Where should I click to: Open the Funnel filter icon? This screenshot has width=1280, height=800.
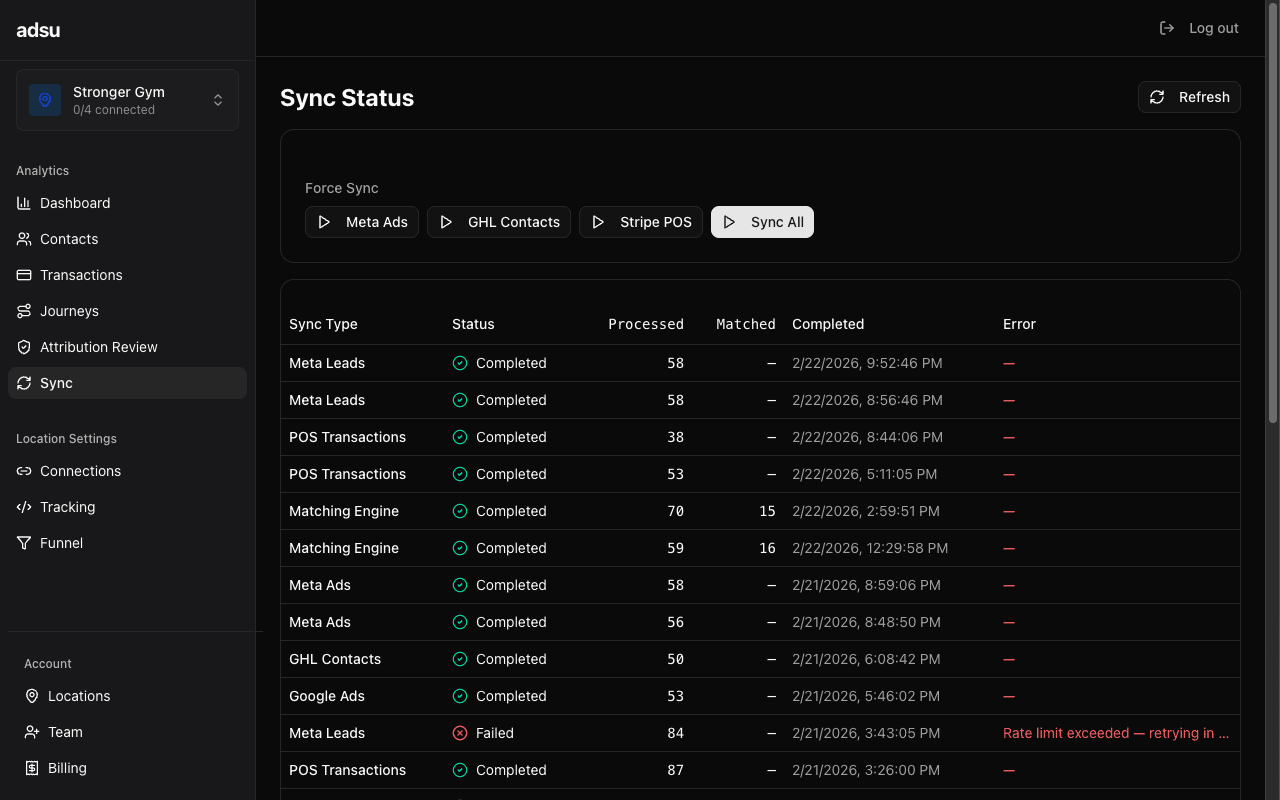click(x=23, y=543)
